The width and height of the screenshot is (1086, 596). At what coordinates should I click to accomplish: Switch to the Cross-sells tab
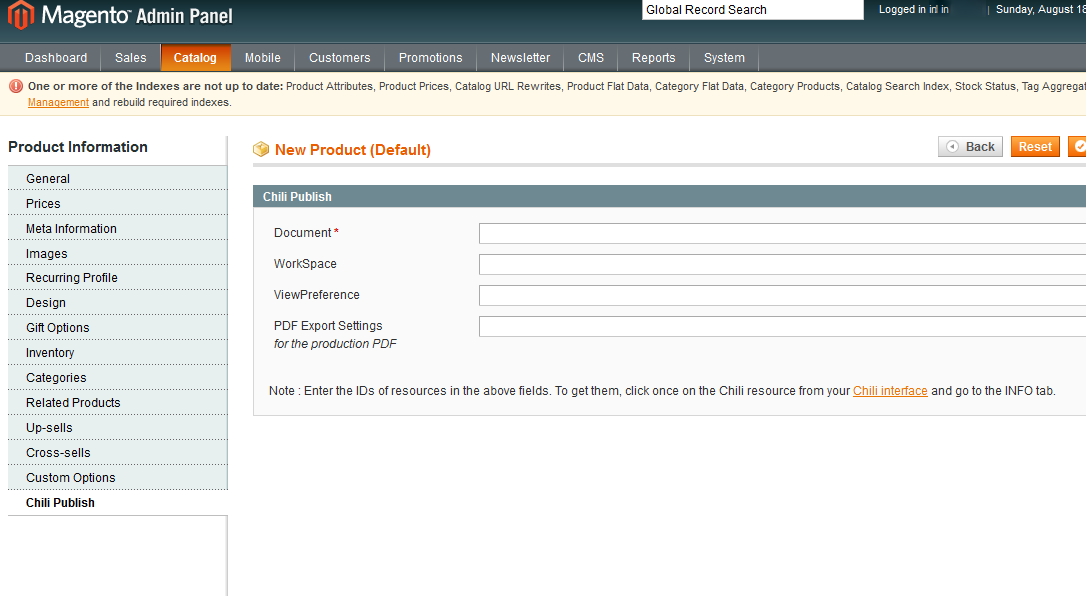point(118,453)
